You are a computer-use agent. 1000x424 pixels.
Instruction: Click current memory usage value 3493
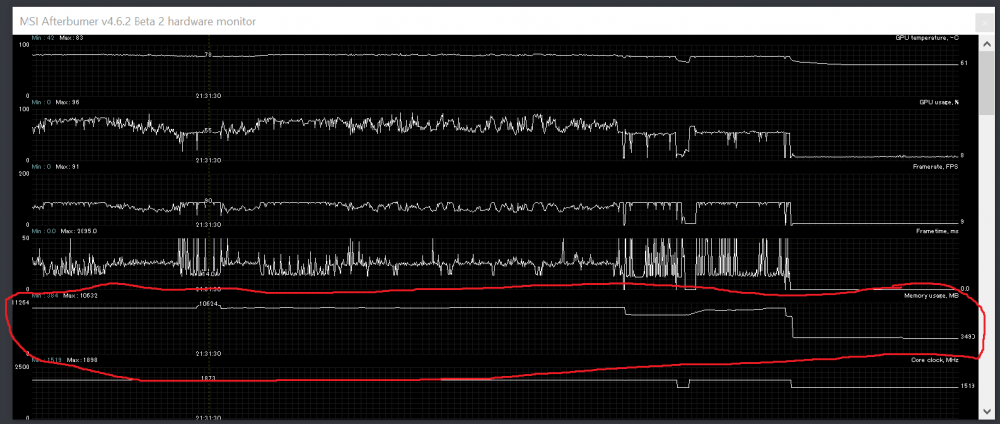[x=967, y=337]
